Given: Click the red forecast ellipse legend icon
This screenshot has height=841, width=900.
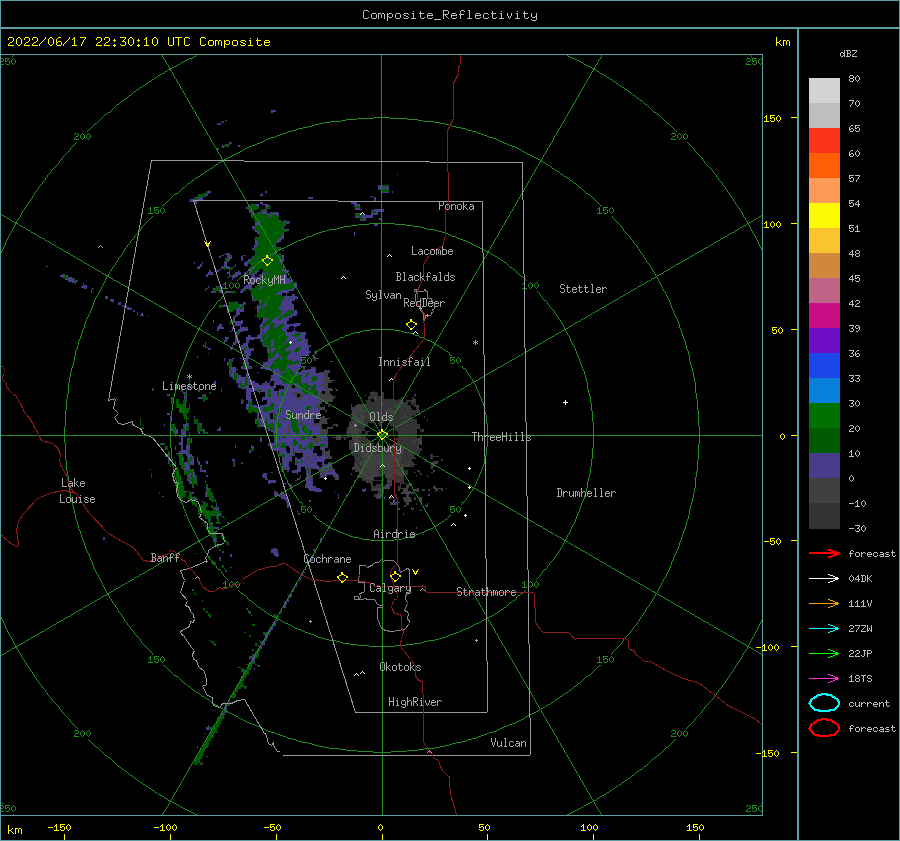Looking at the screenshot, I should [824, 728].
